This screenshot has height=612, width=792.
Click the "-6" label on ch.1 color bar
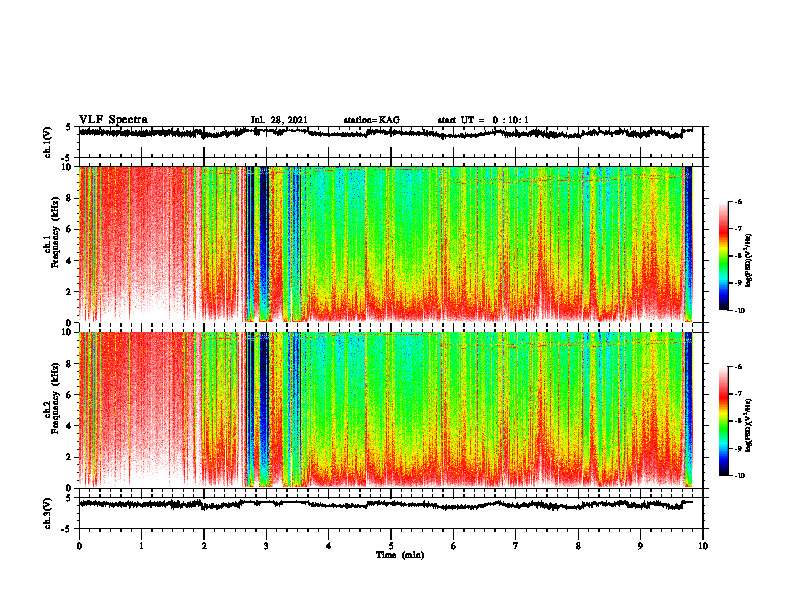(737, 202)
